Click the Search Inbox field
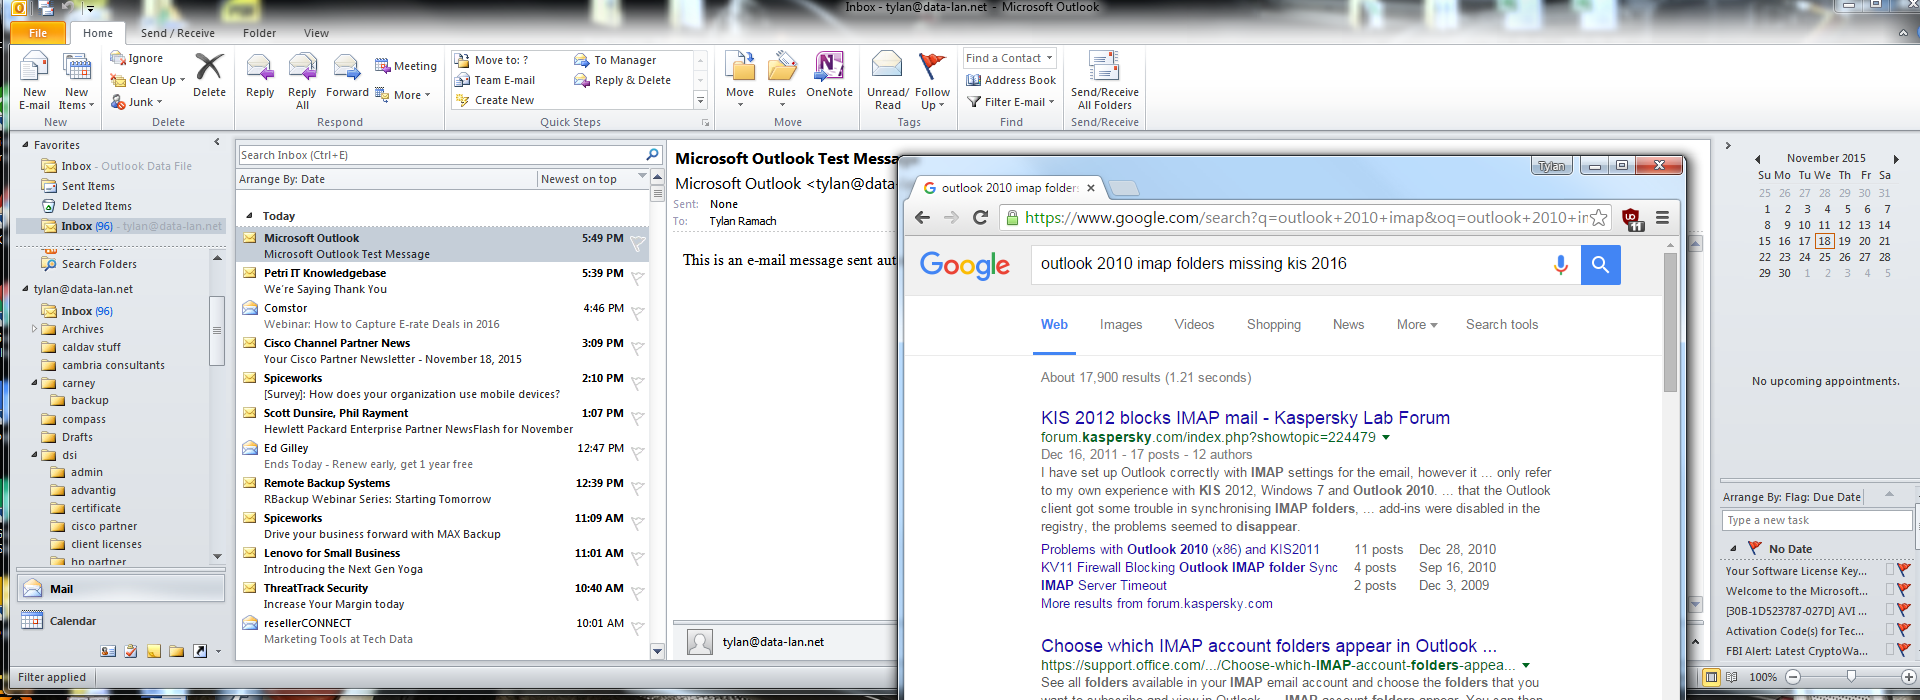The height and width of the screenshot is (700, 1920). pyautogui.click(x=440, y=155)
